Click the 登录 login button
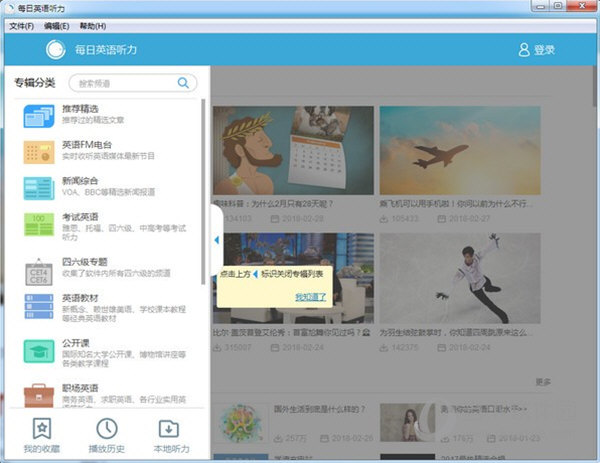600x463 pixels. [536, 50]
